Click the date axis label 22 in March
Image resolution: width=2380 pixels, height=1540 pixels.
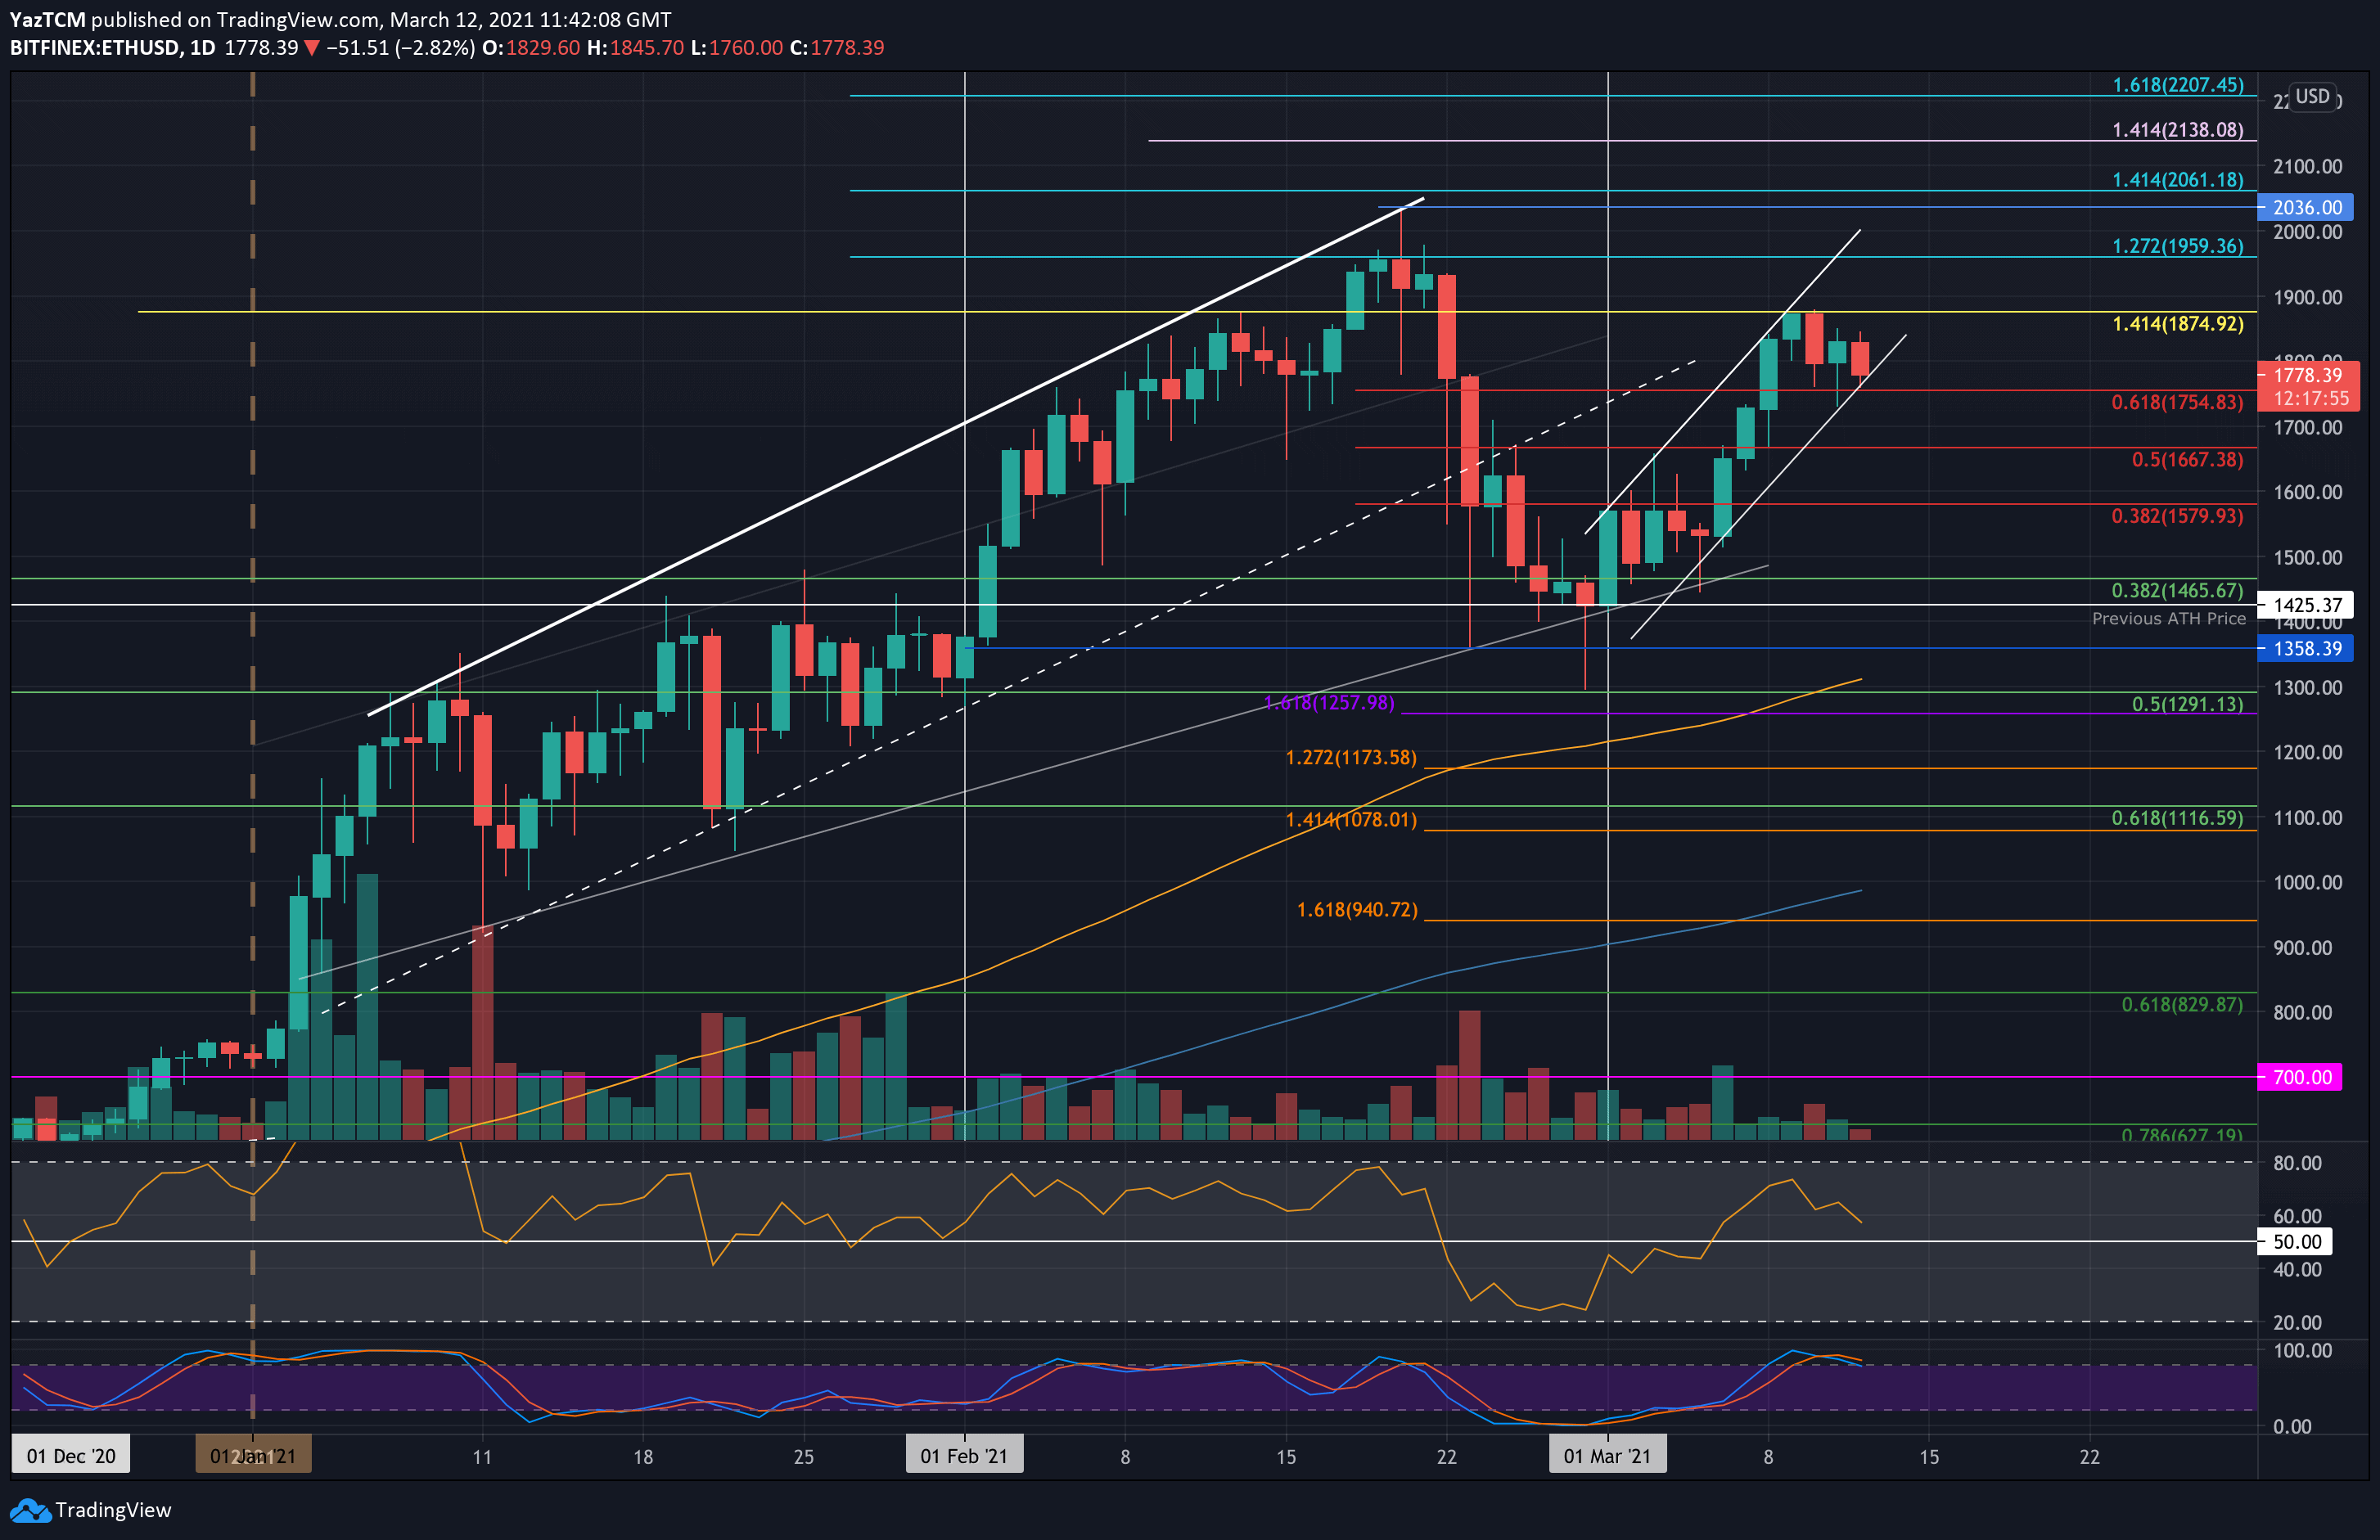[x=2090, y=1457]
